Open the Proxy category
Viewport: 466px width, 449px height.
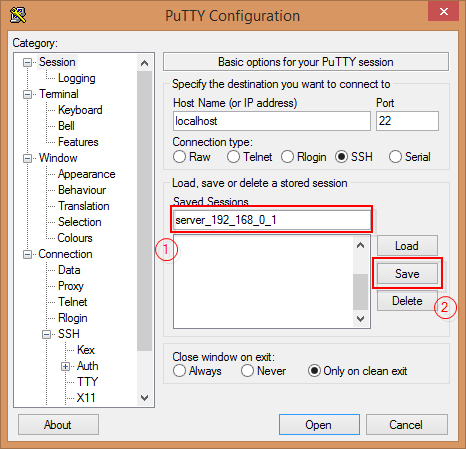click(71, 286)
